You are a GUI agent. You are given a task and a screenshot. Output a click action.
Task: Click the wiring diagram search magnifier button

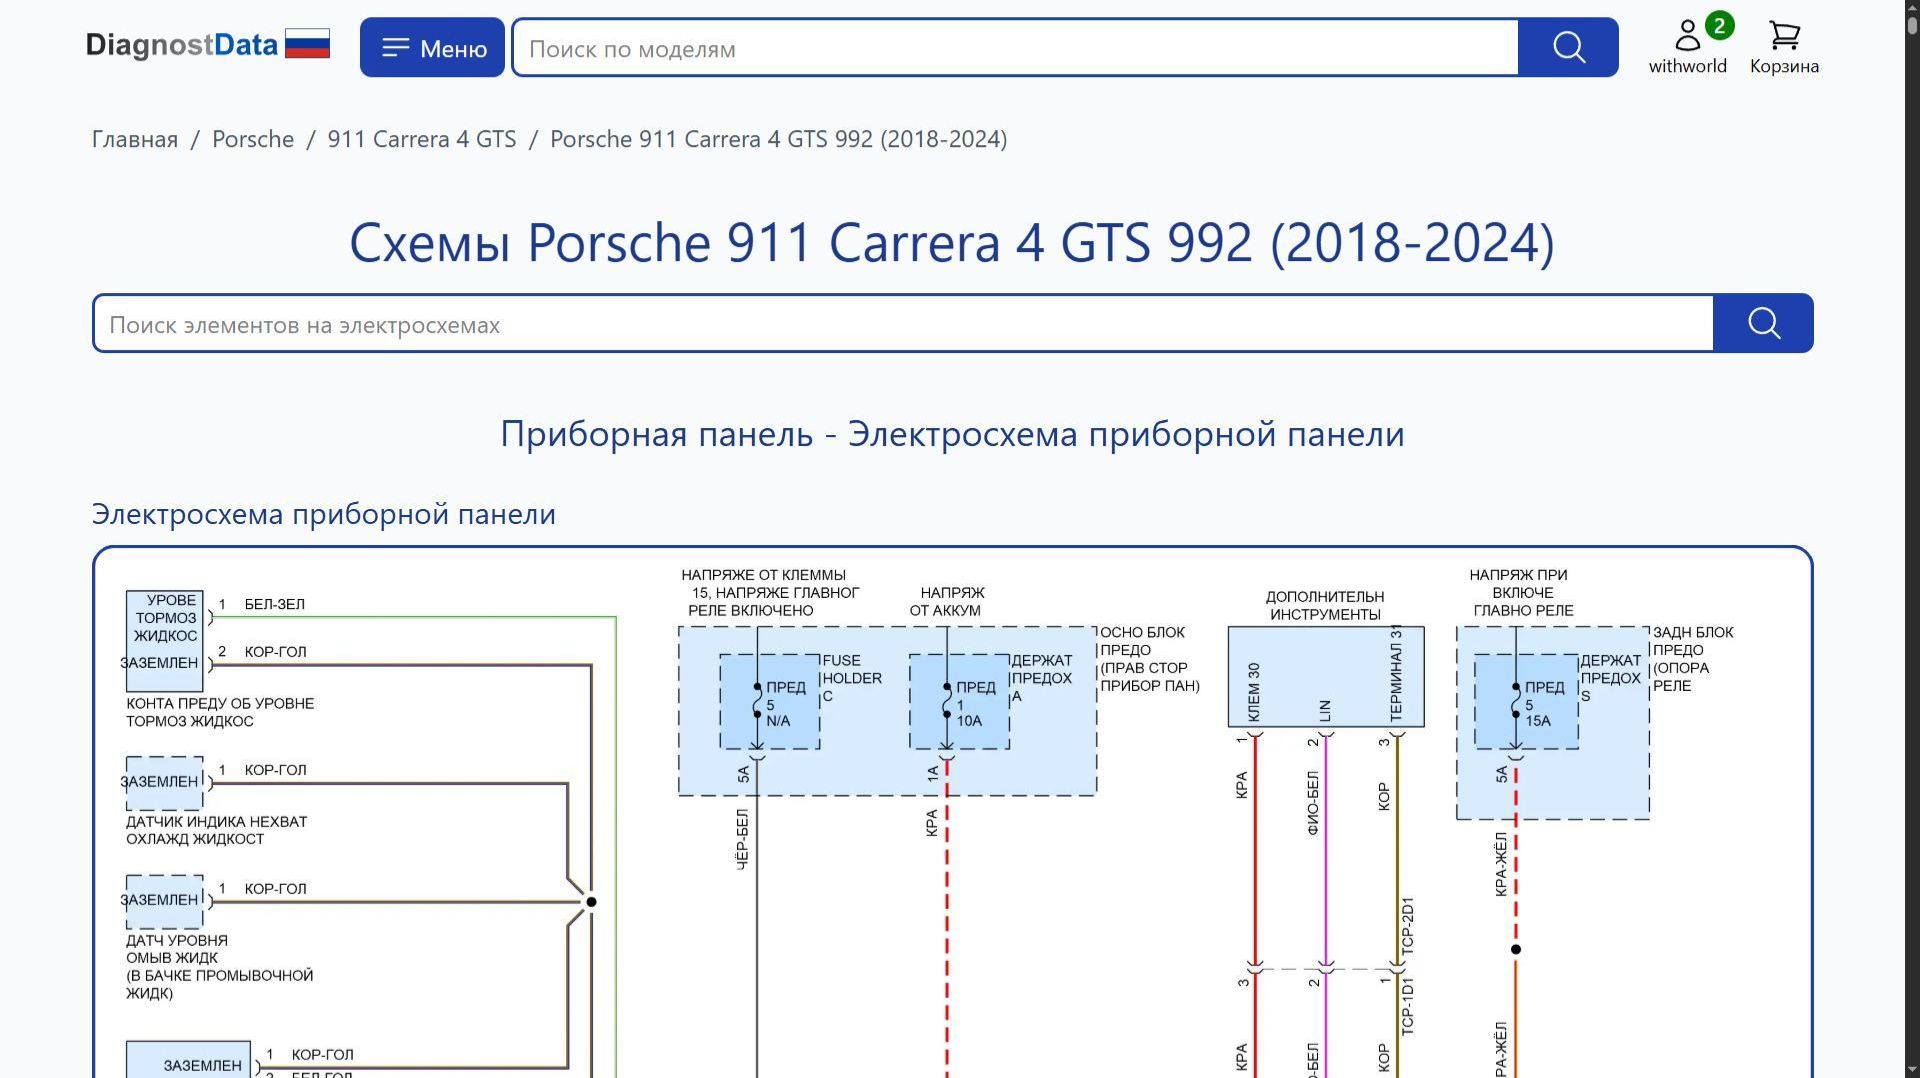pyautogui.click(x=1763, y=323)
